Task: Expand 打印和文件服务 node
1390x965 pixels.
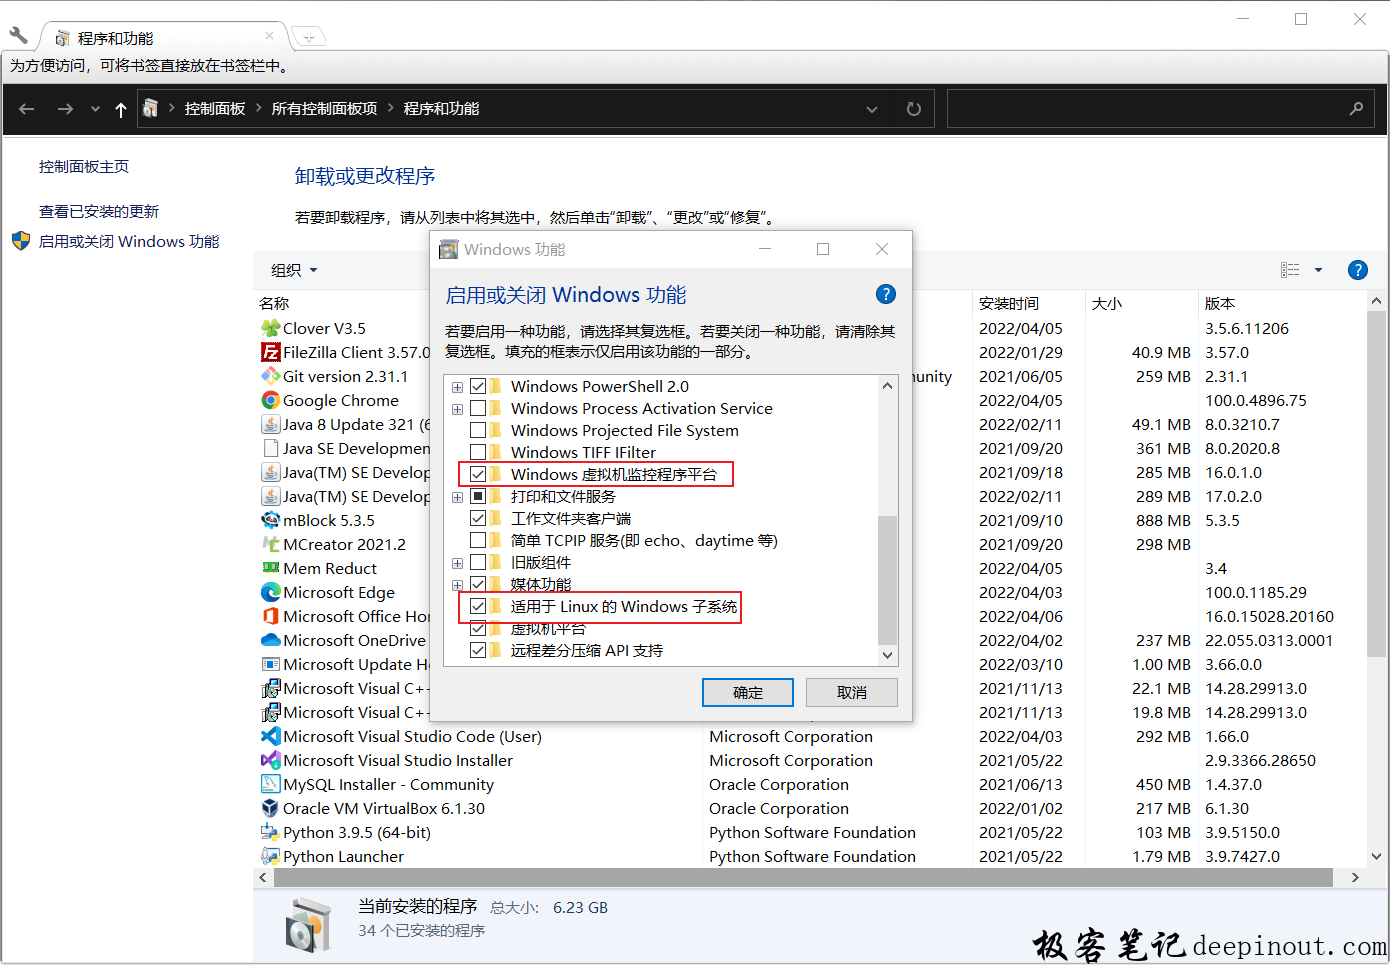Action: click(x=457, y=497)
